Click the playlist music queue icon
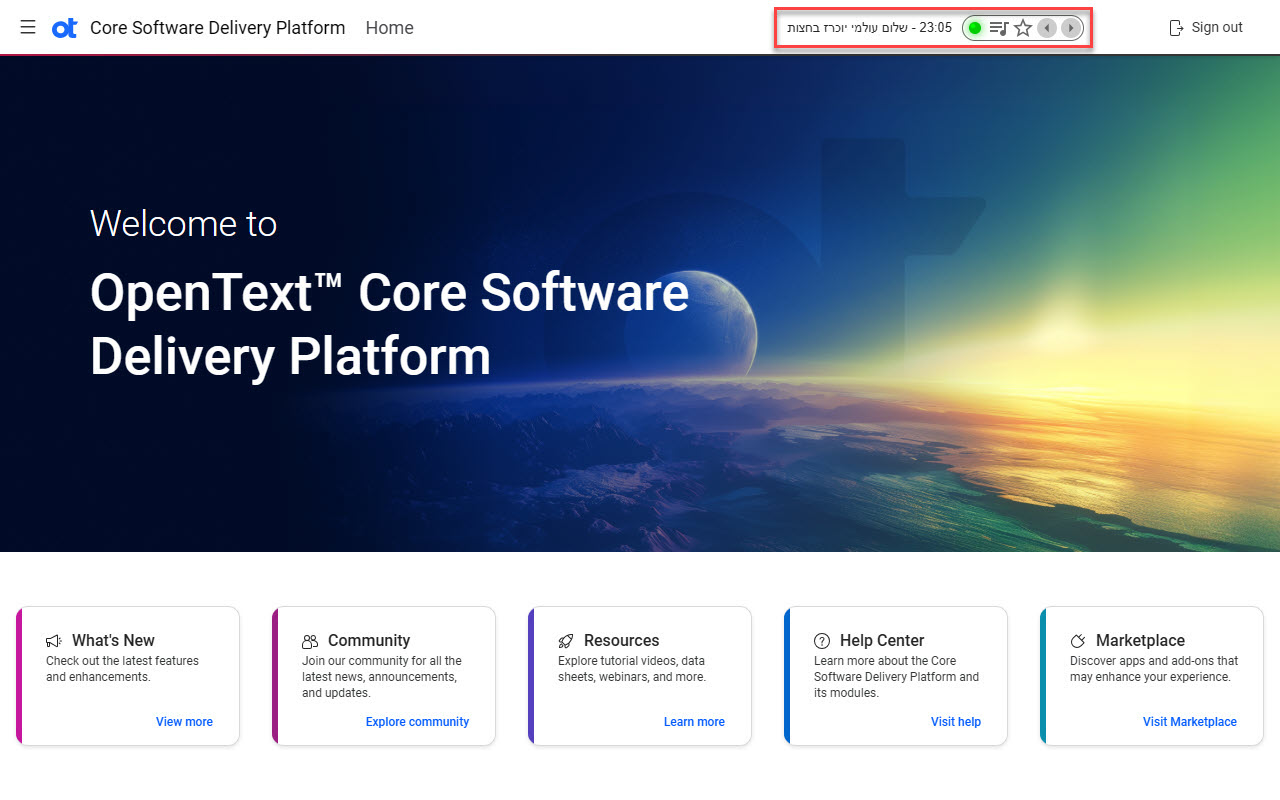 pyautogui.click(x=998, y=28)
